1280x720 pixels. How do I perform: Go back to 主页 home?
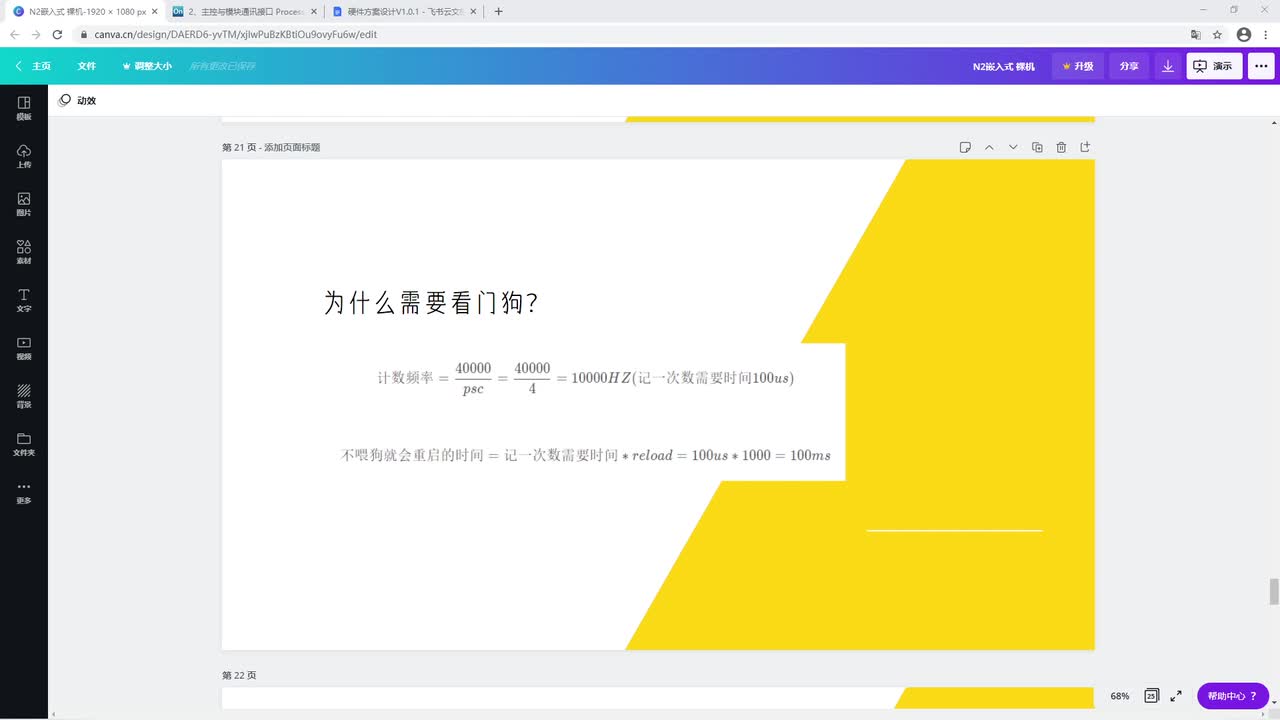click(33, 66)
